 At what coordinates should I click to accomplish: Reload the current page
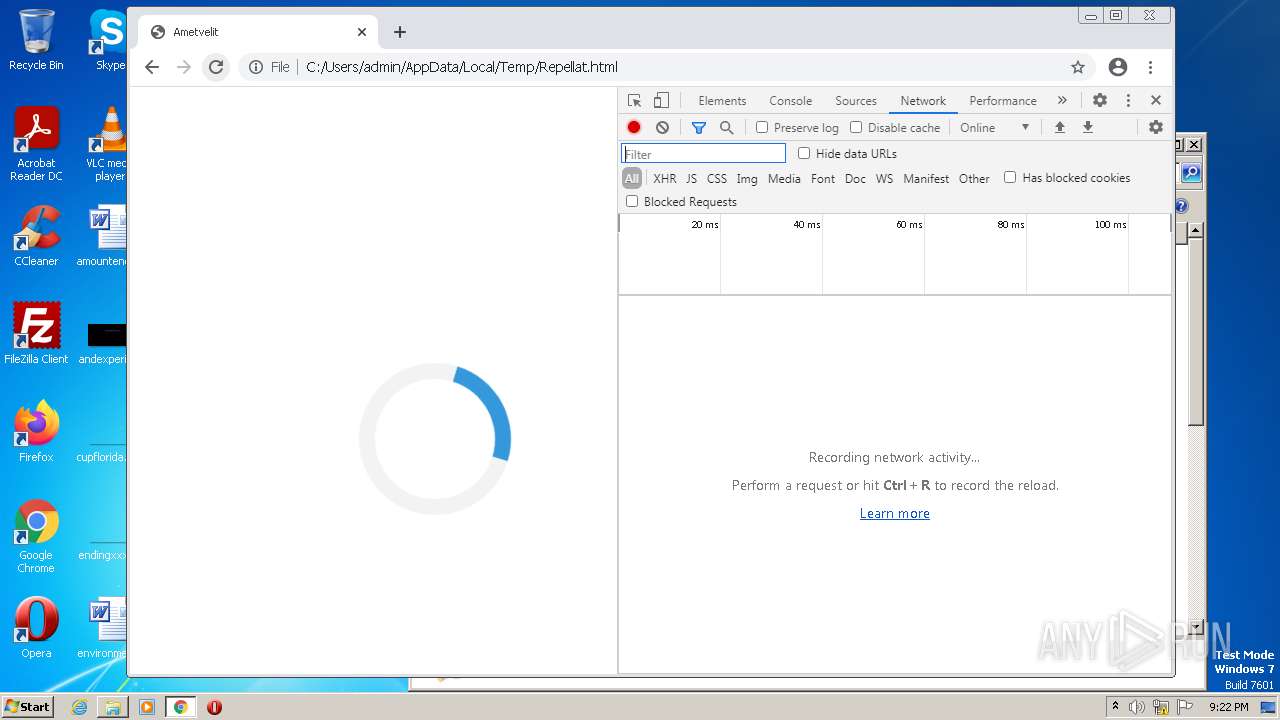coord(216,67)
